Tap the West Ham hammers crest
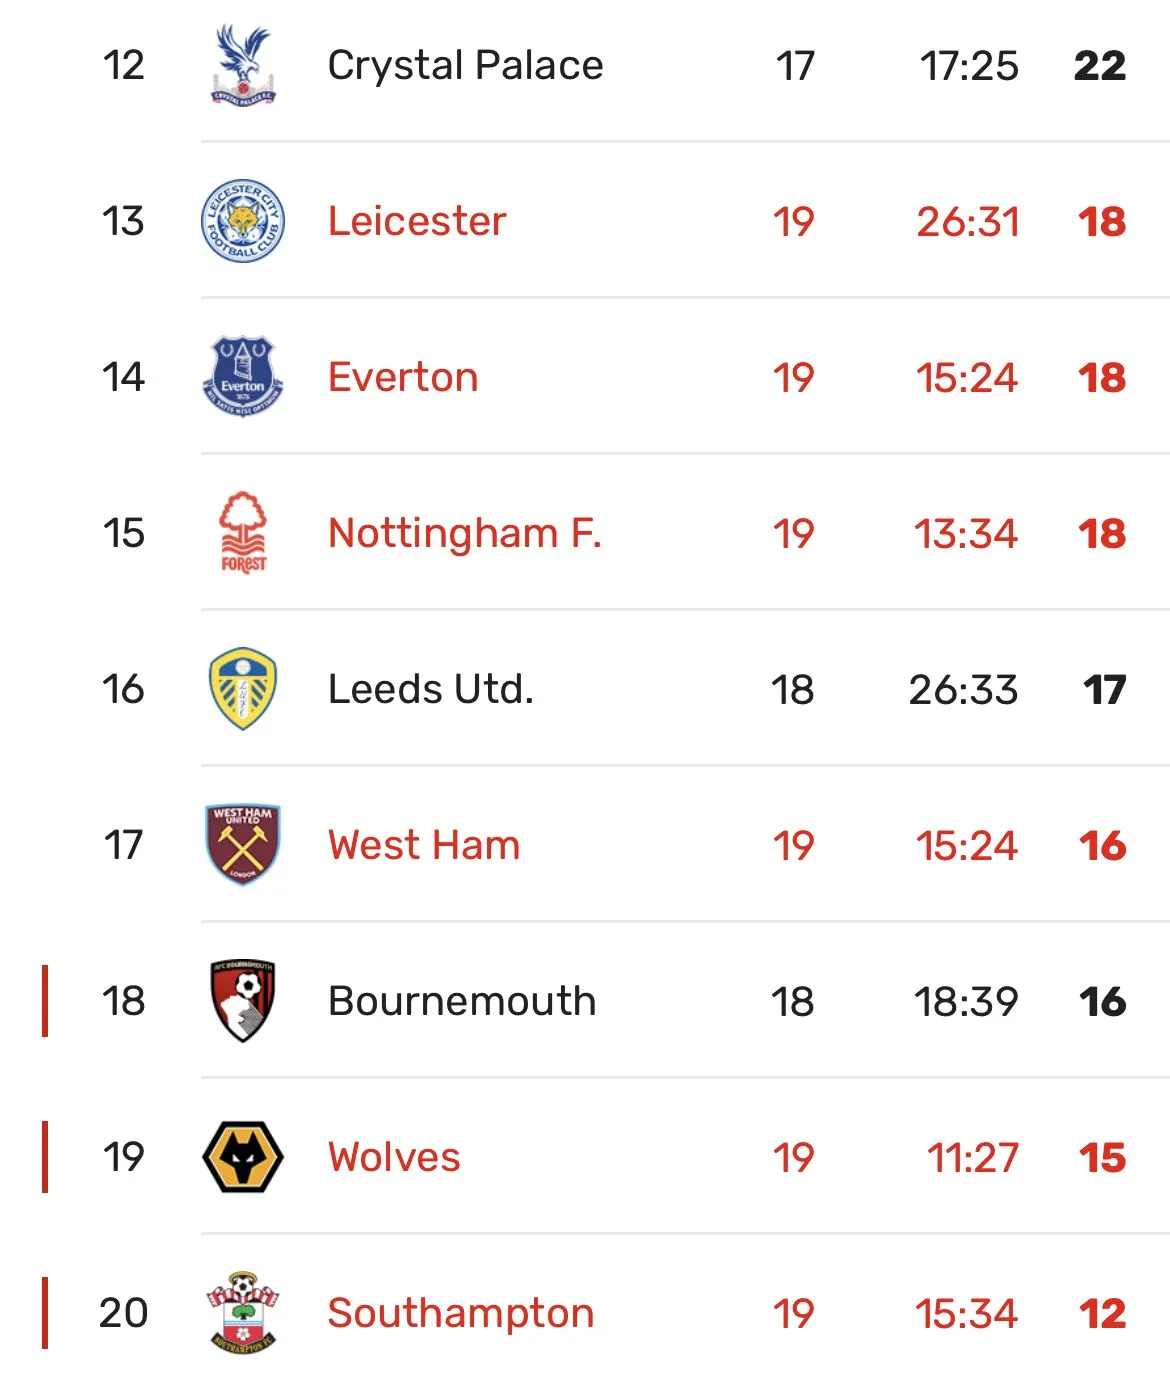1170x1382 pixels. (243, 845)
